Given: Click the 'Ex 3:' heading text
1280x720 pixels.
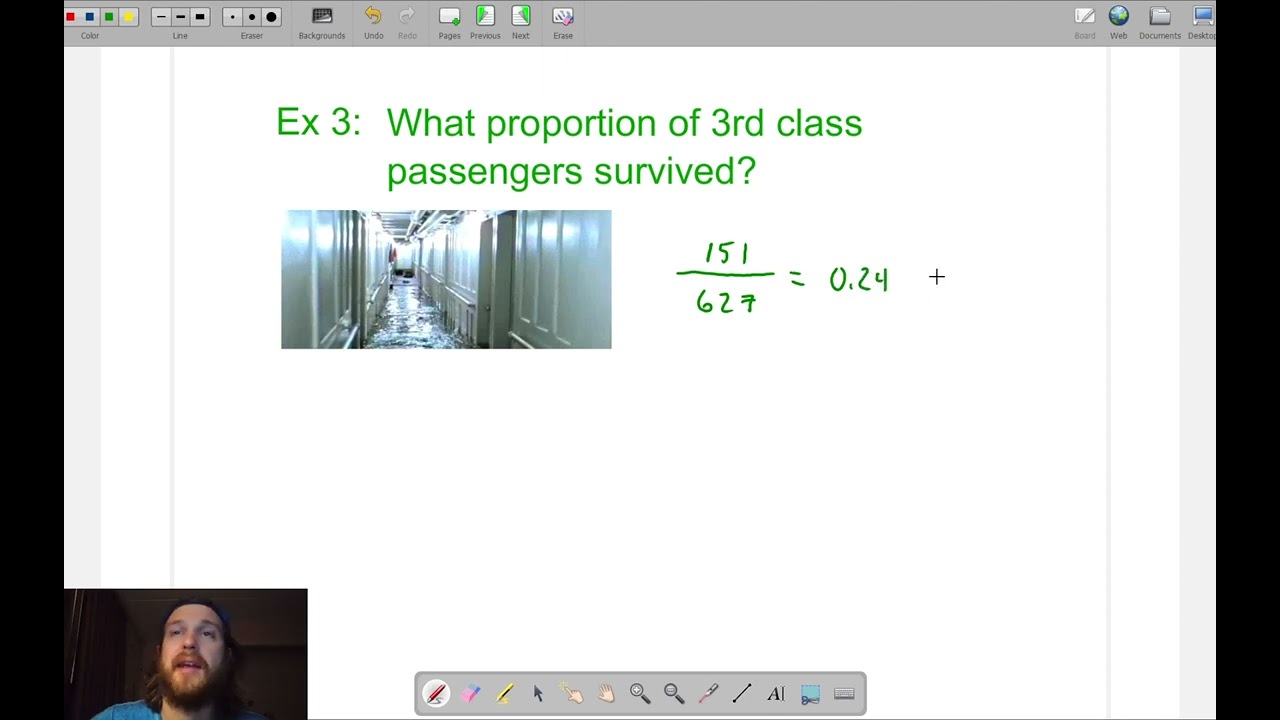Looking at the screenshot, I should [318, 123].
